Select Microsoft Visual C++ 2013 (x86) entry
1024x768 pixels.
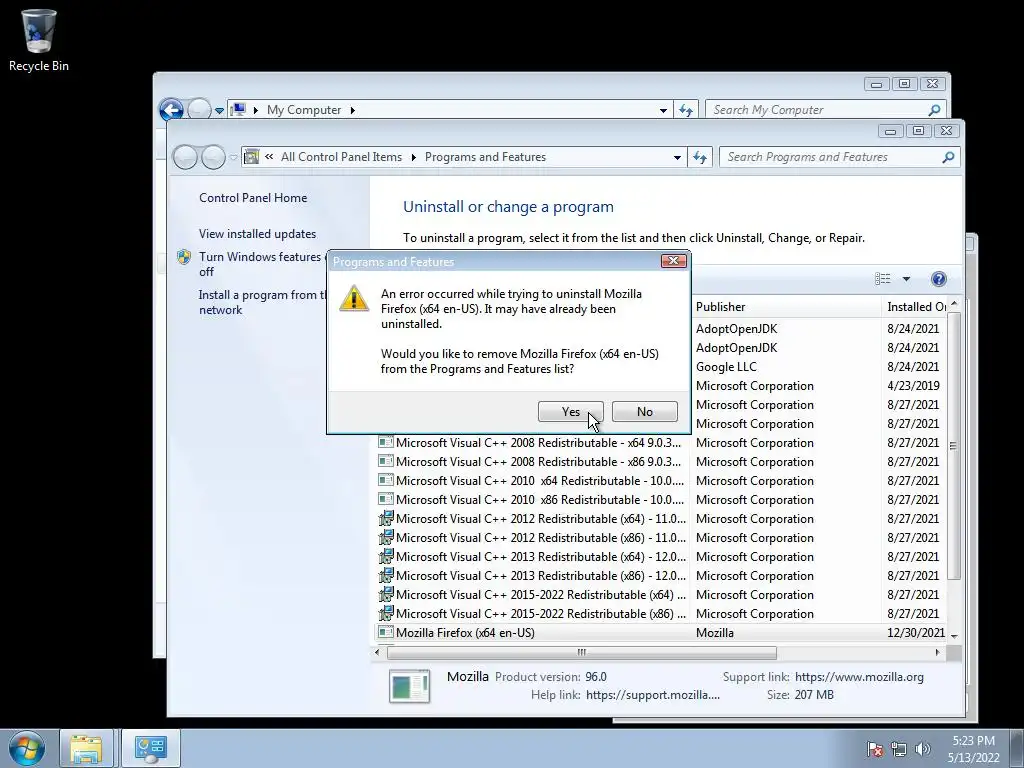point(662,575)
